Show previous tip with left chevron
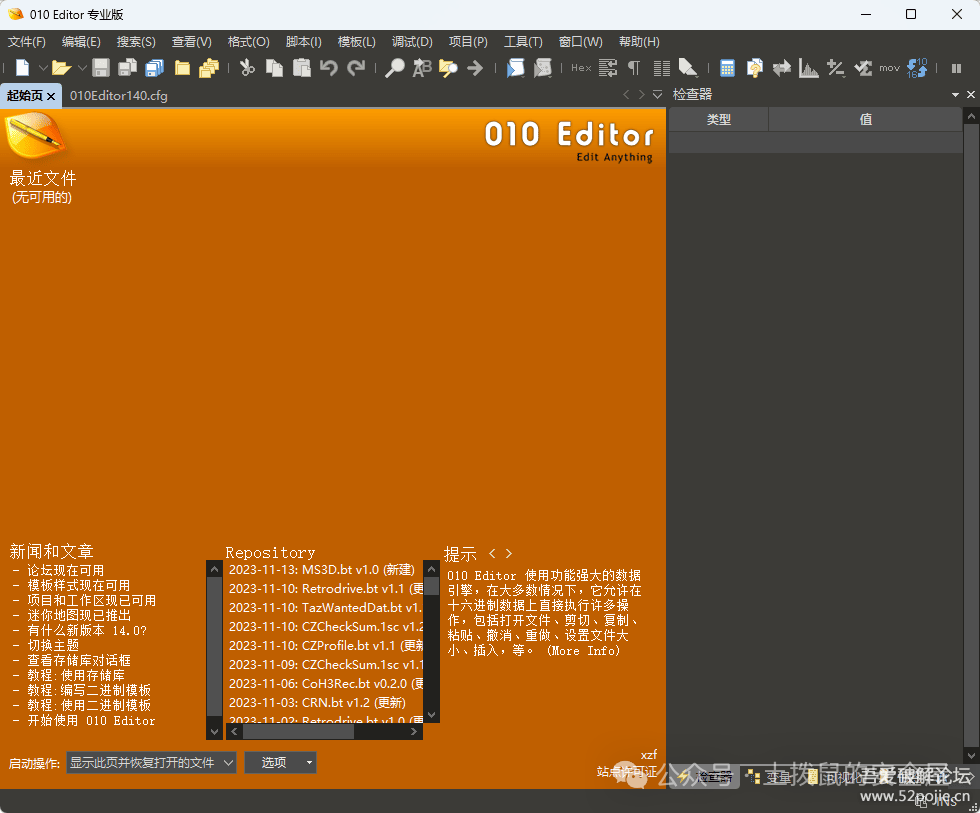Image resolution: width=980 pixels, height=813 pixels. pyautogui.click(x=492, y=553)
